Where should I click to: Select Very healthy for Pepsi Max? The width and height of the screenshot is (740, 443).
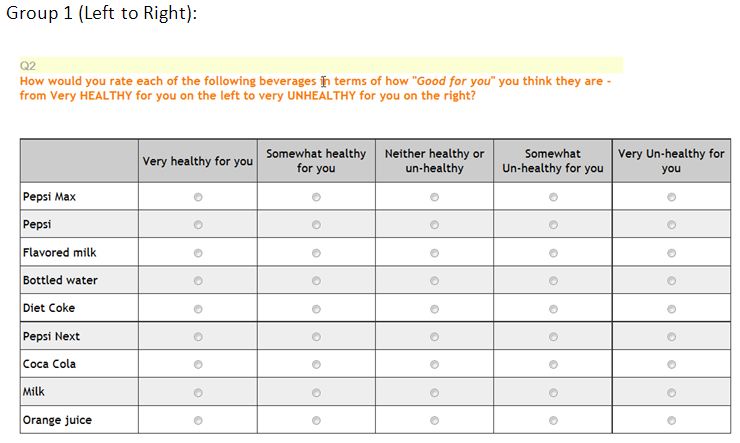198,197
